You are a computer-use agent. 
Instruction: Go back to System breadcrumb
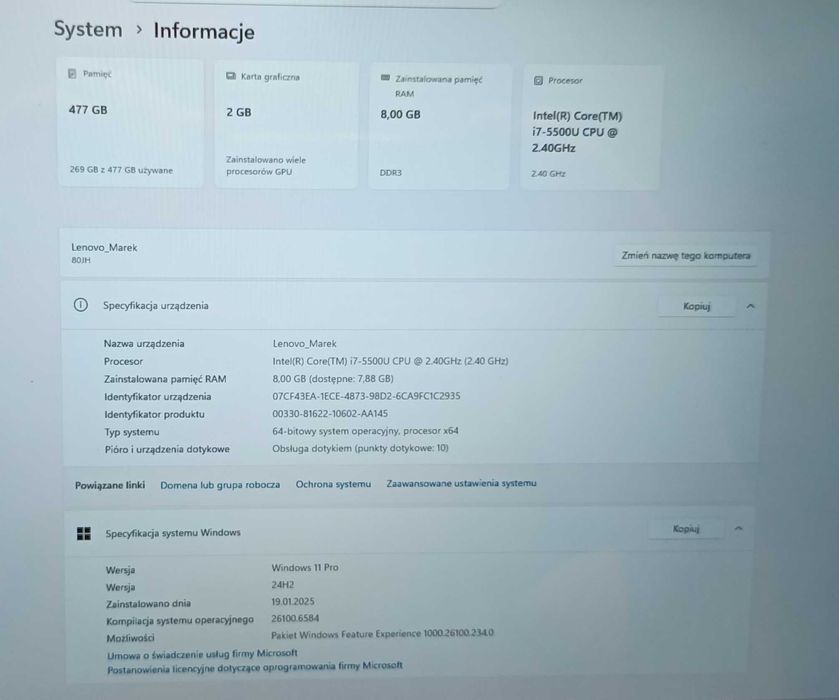coord(88,29)
